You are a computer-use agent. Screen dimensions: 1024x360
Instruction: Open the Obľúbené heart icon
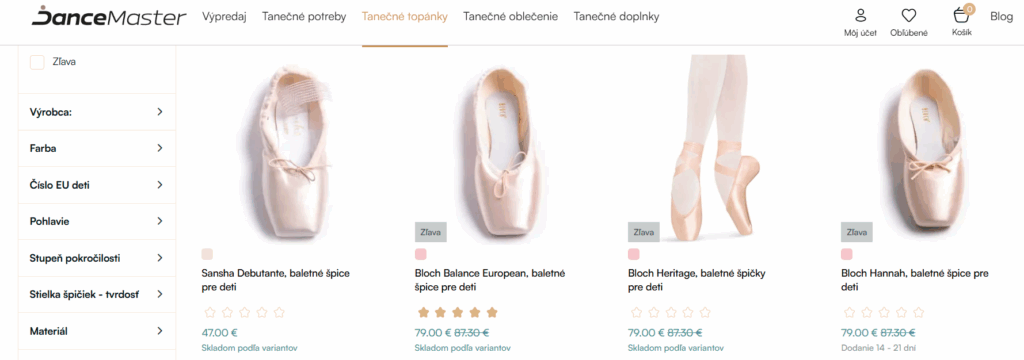pyautogui.click(x=908, y=16)
